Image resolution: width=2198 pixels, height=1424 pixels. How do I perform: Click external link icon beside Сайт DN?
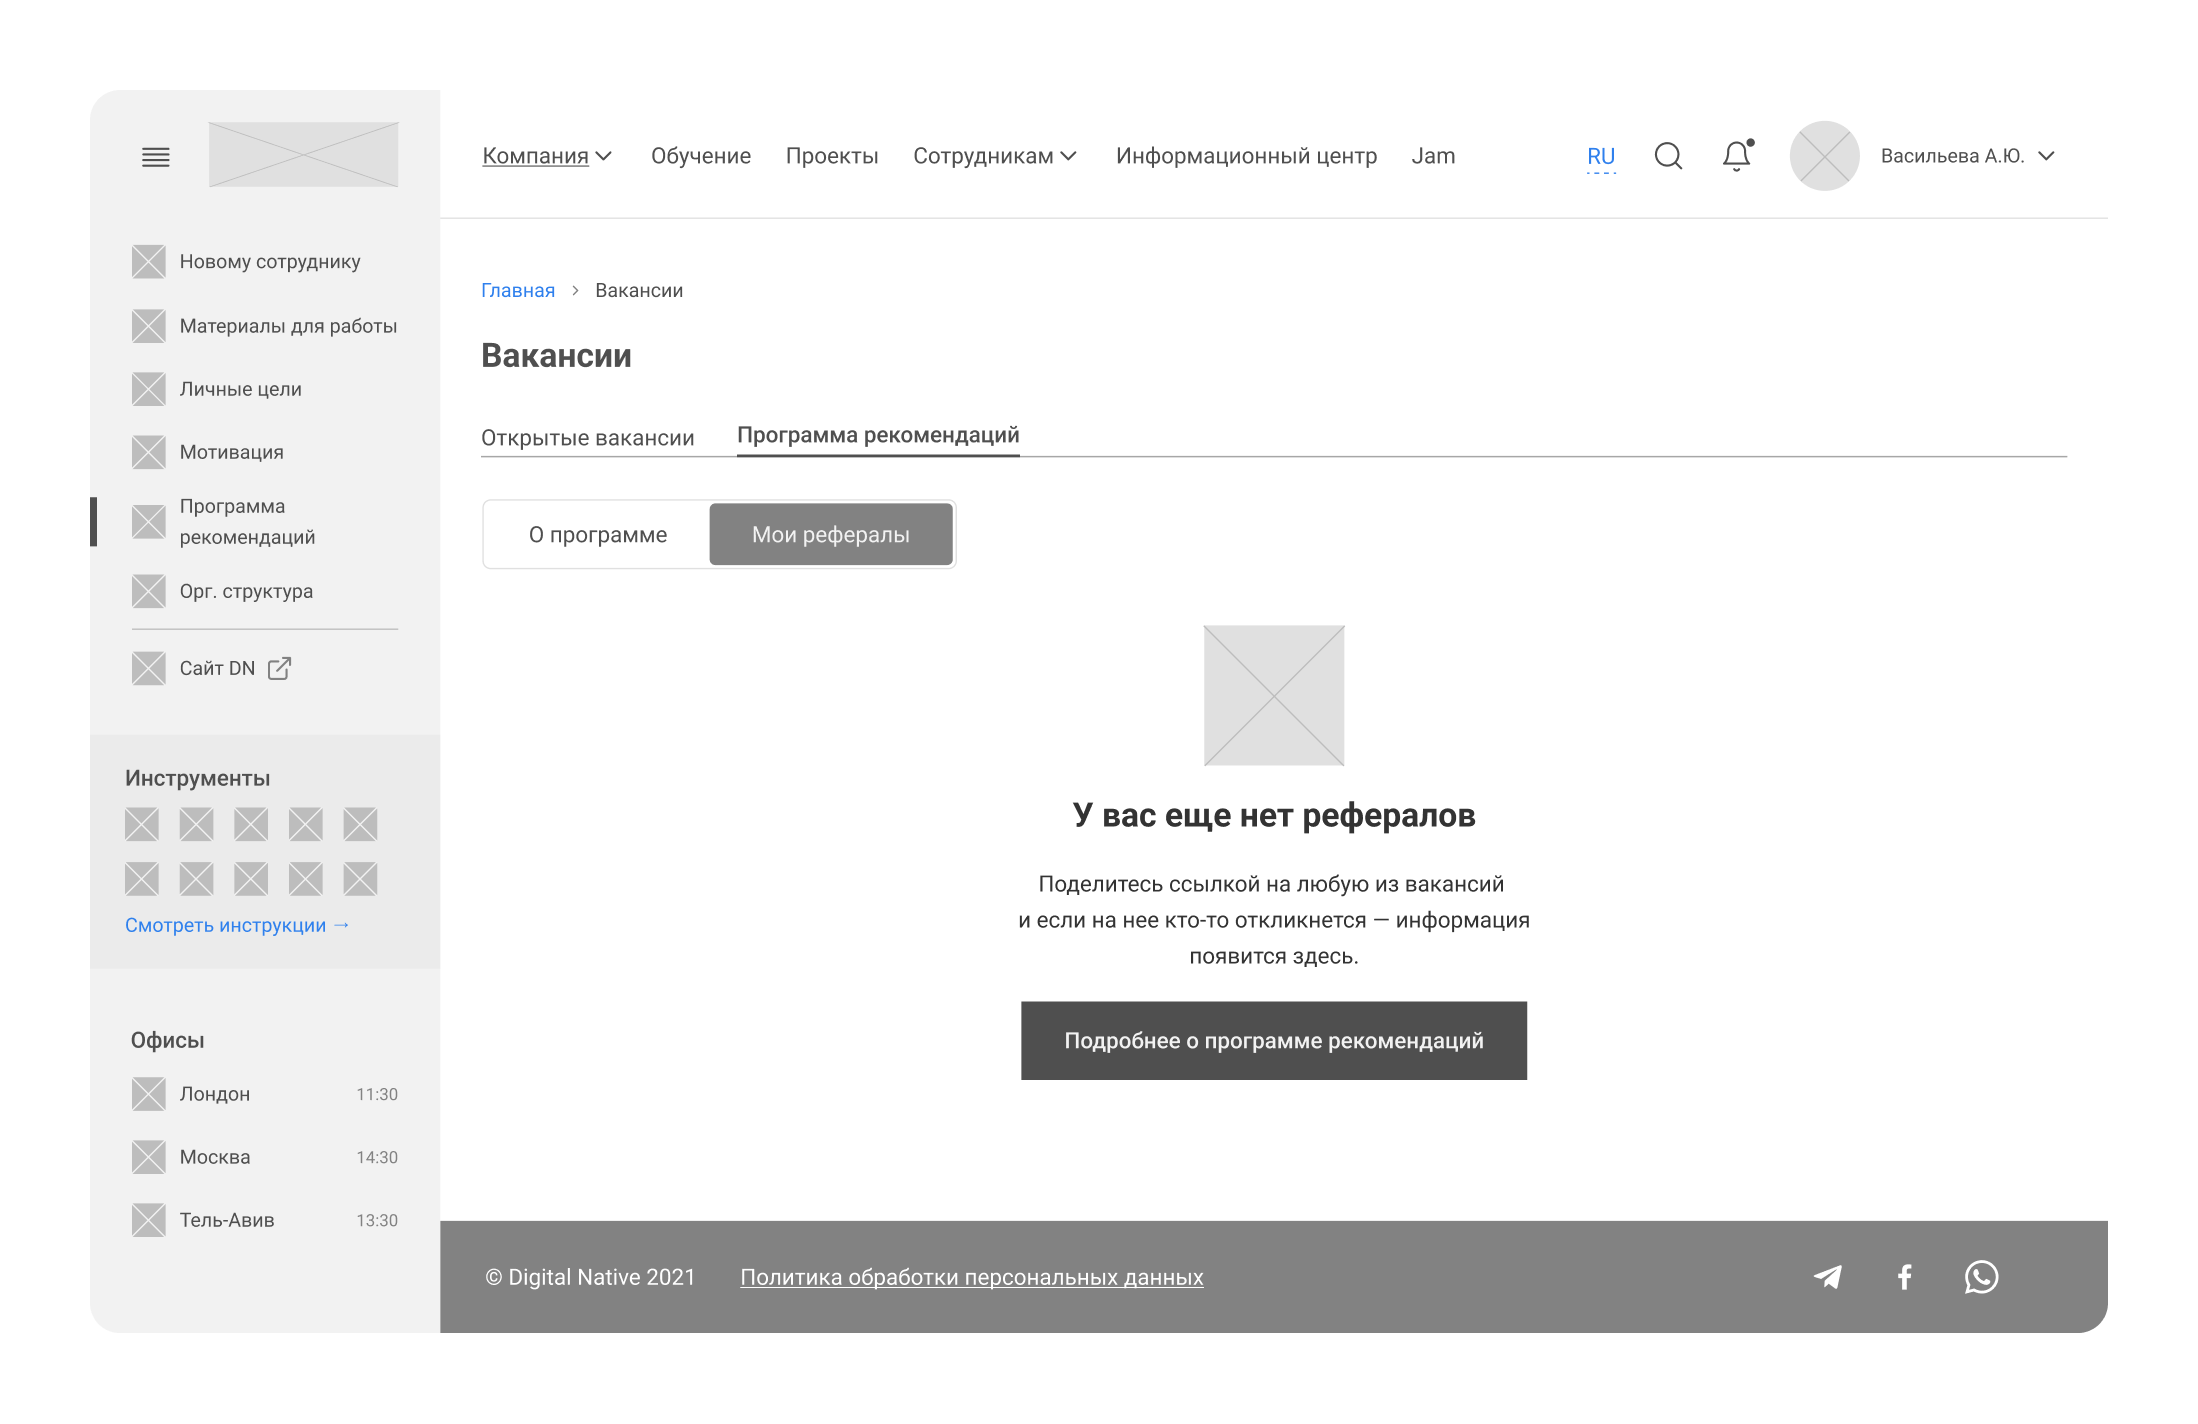coord(279,668)
